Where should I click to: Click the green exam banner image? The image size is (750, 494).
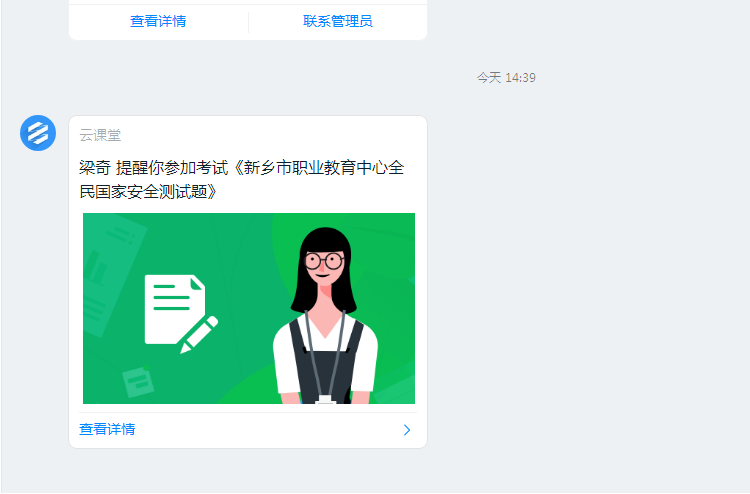[x=249, y=308]
